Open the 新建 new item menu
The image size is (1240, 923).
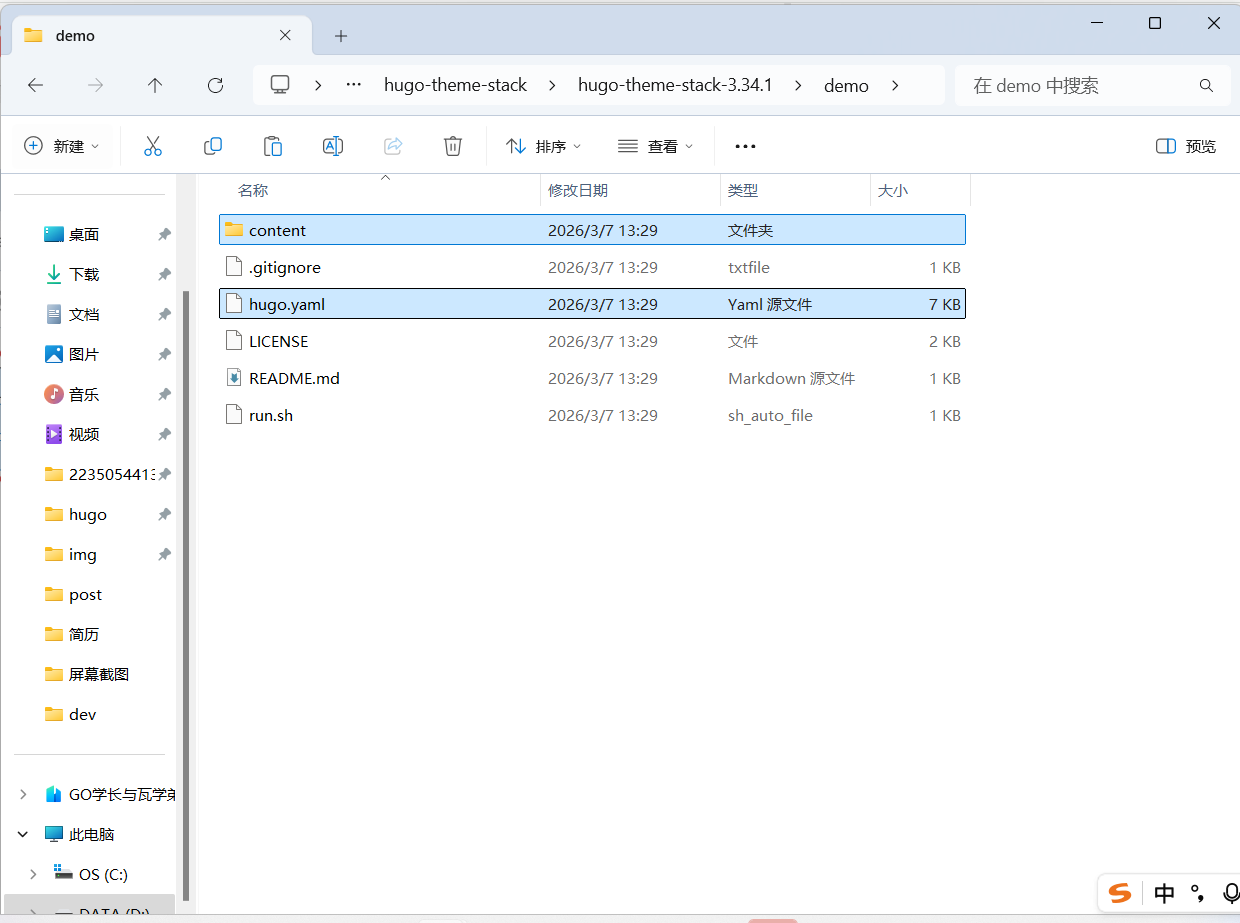click(62, 146)
